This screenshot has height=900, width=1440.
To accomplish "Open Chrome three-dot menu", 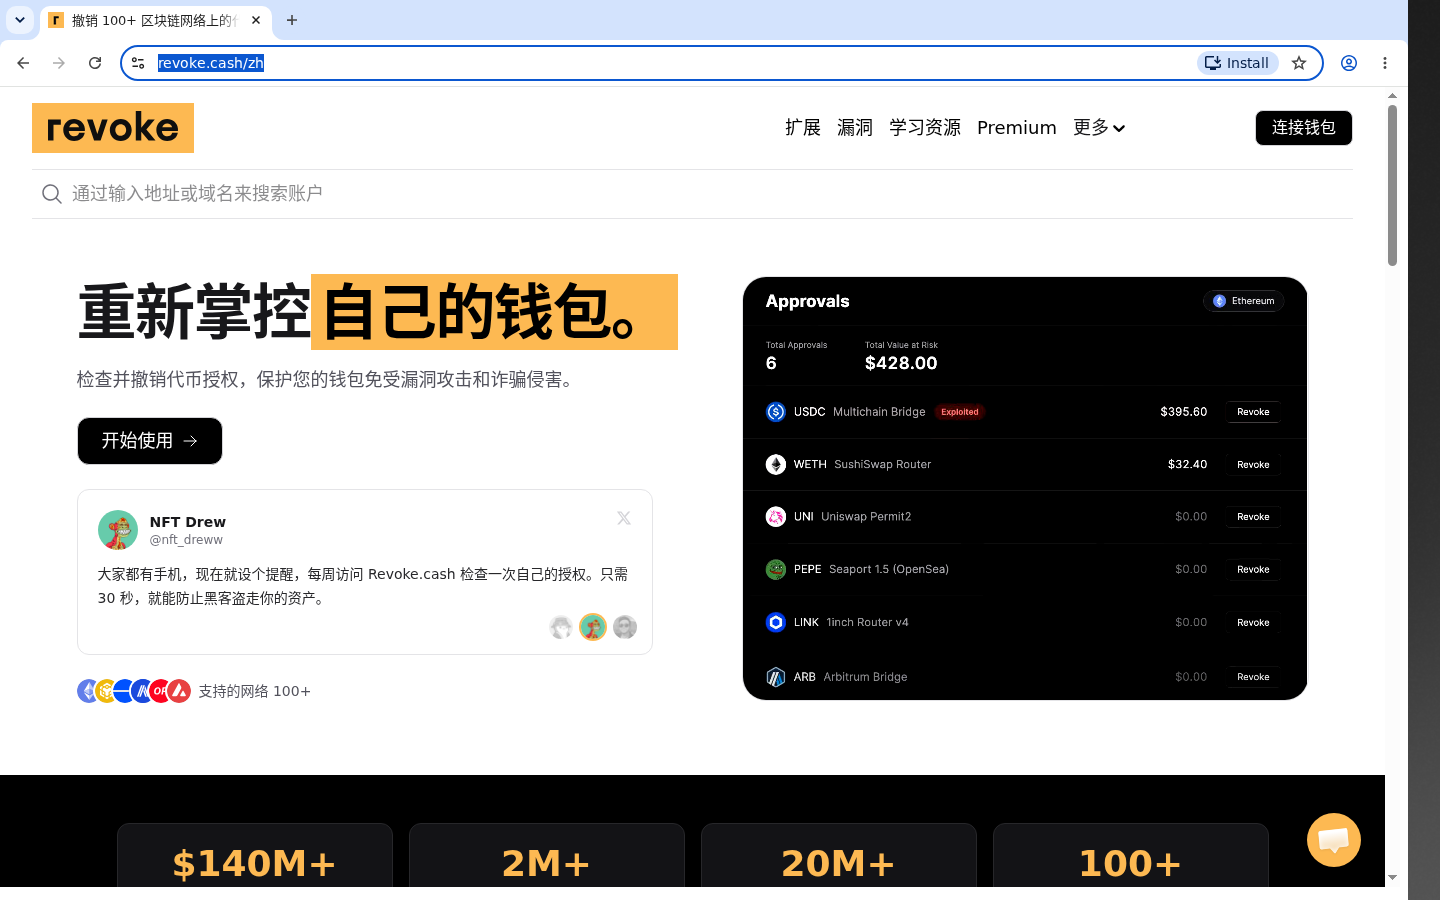I will click(x=1385, y=63).
